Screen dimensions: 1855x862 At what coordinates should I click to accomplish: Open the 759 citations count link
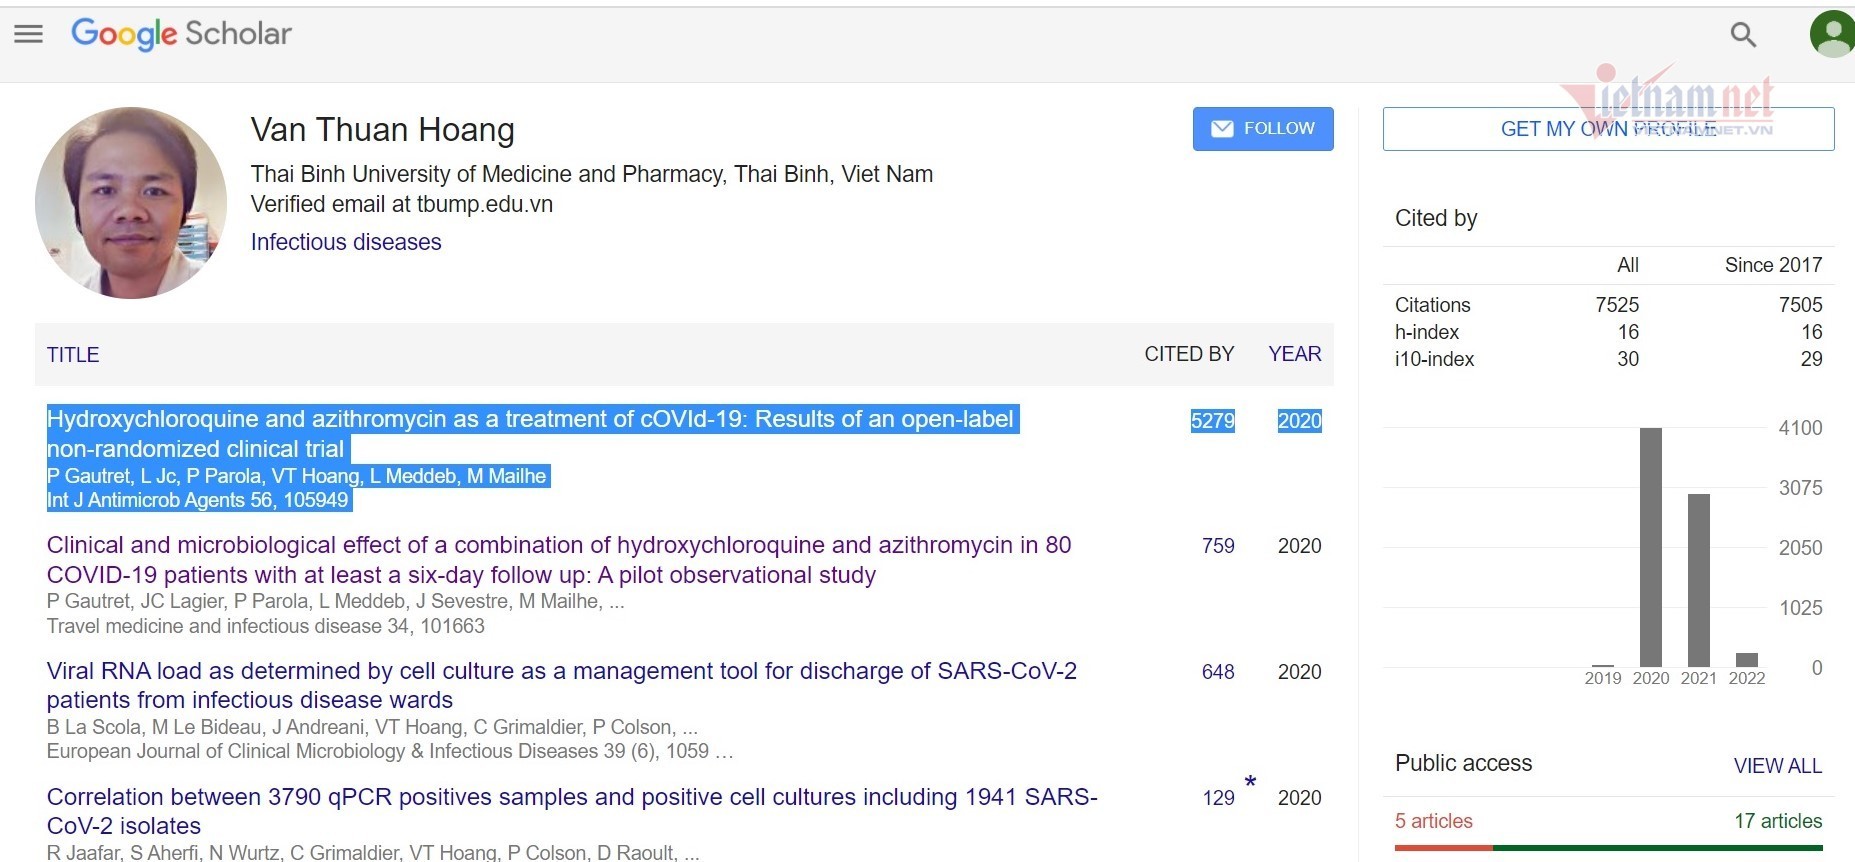(x=1217, y=546)
